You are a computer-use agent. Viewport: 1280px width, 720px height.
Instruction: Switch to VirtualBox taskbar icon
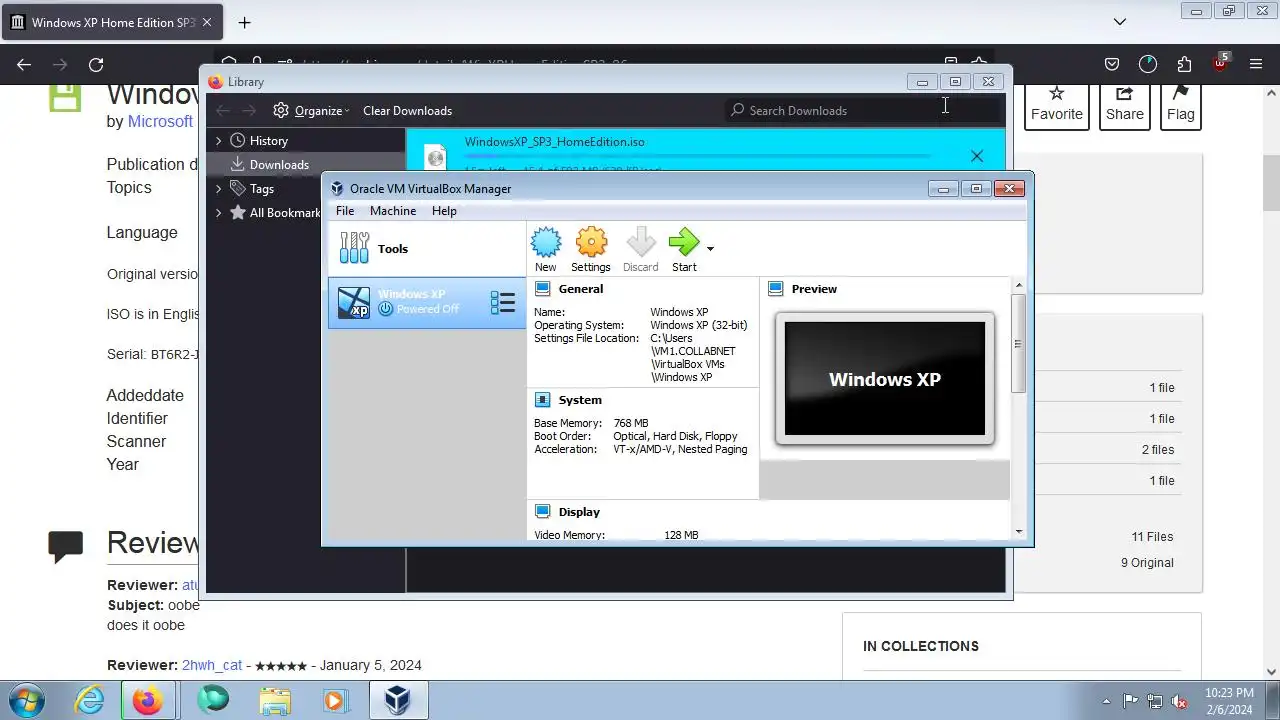398,701
